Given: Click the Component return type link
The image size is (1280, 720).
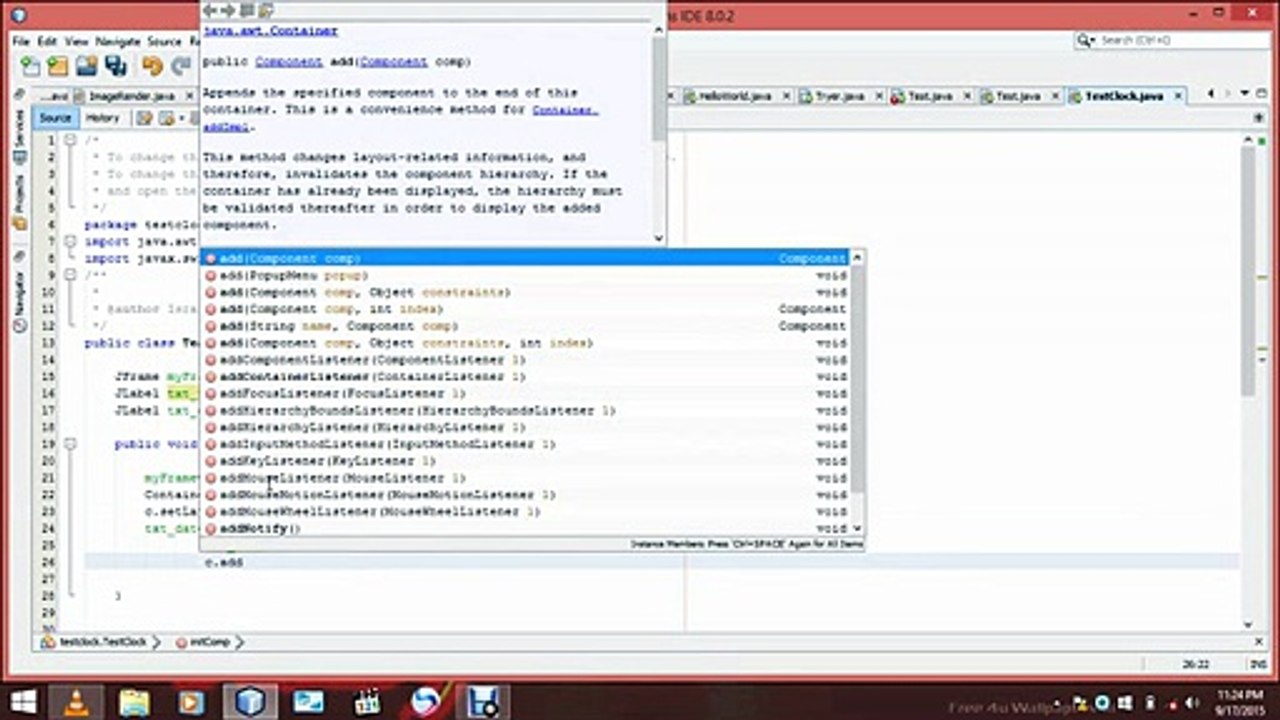Looking at the screenshot, I should coord(288,61).
